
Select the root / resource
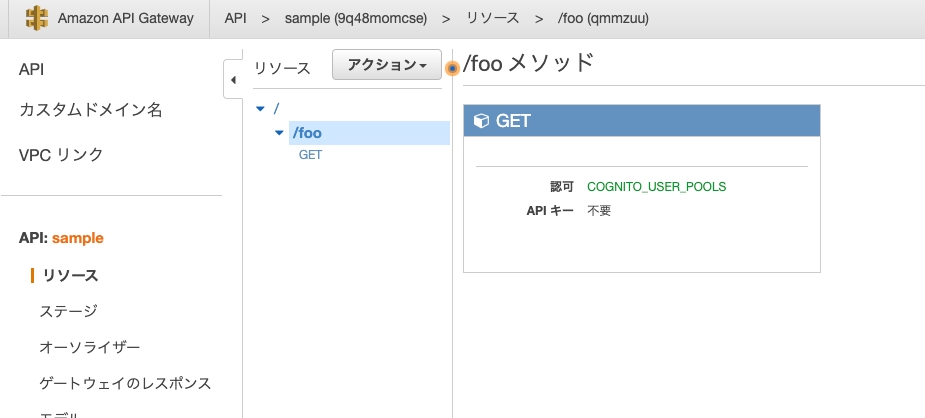point(276,108)
